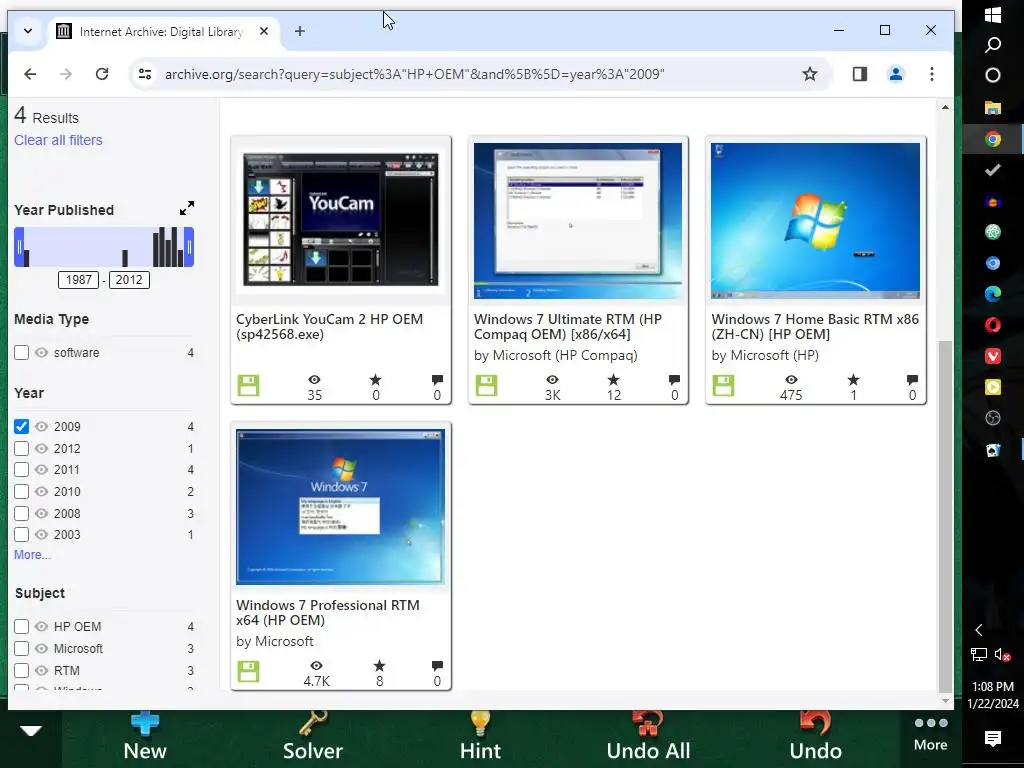Click the left handle of year slider
This screenshot has height=768, width=1024.
19,247
